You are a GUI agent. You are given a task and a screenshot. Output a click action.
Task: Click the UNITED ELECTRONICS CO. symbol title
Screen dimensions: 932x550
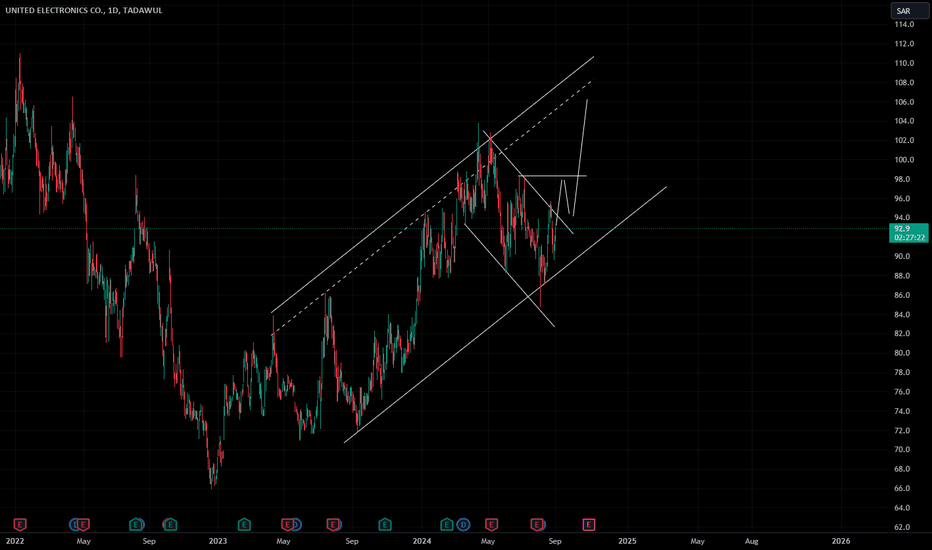click(84, 10)
